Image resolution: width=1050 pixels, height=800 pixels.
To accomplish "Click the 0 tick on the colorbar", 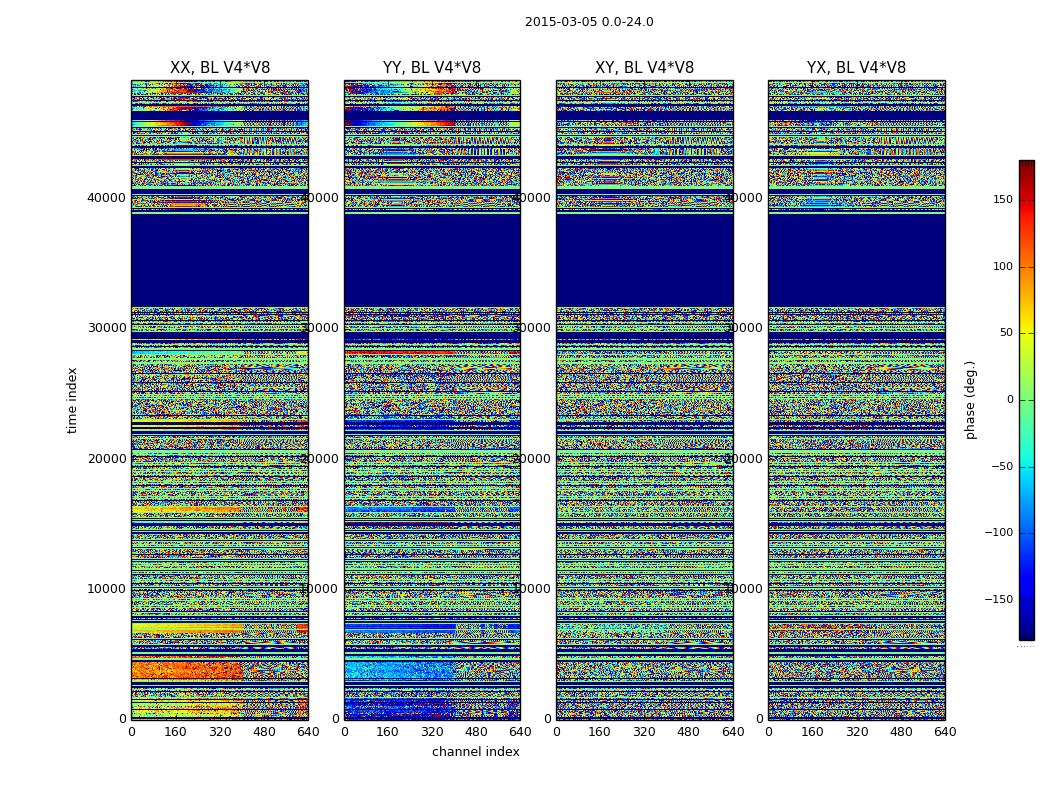I will pyautogui.click(x=1010, y=400).
